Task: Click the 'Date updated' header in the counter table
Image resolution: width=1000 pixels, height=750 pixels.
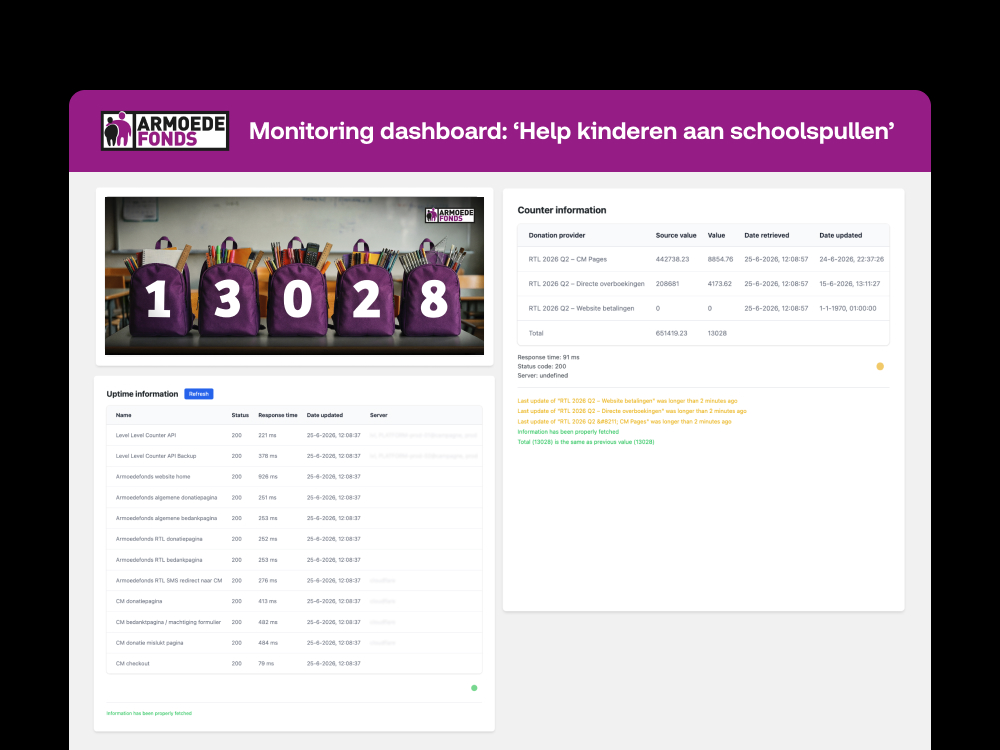Action: pyautogui.click(x=841, y=235)
